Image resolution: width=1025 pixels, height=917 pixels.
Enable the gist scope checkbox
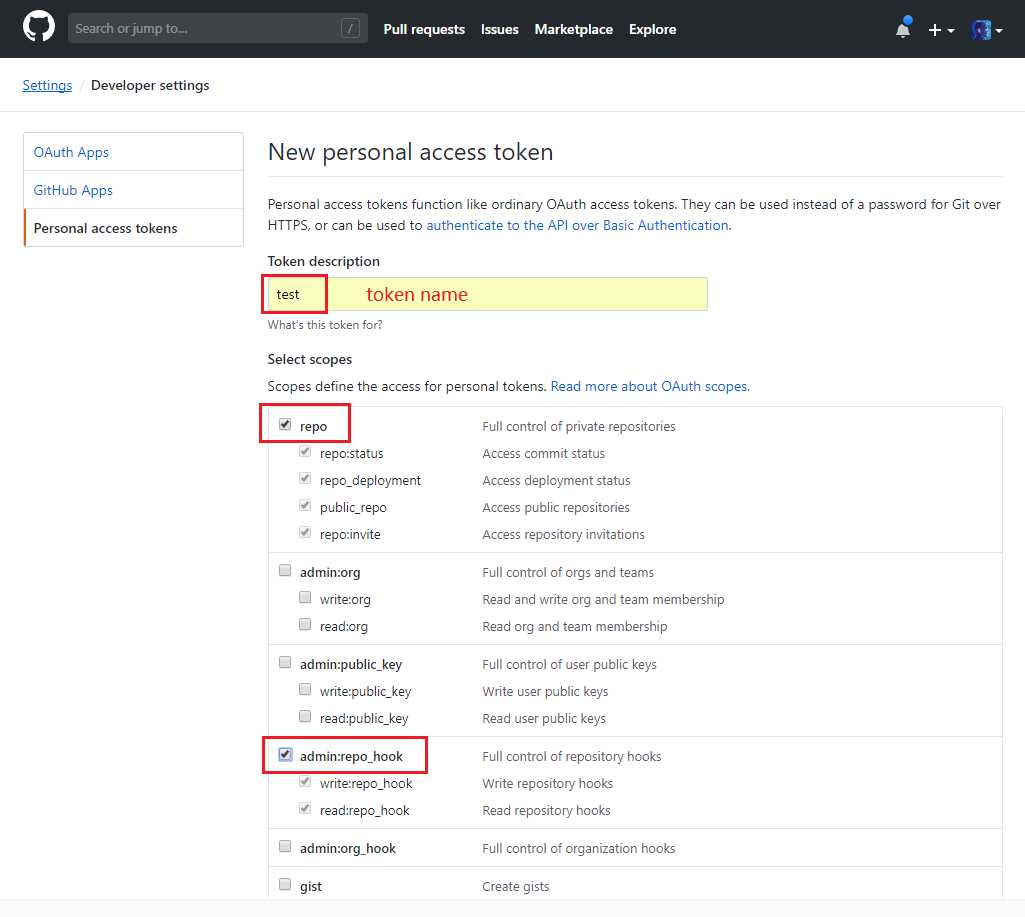(x=285, y=884)
